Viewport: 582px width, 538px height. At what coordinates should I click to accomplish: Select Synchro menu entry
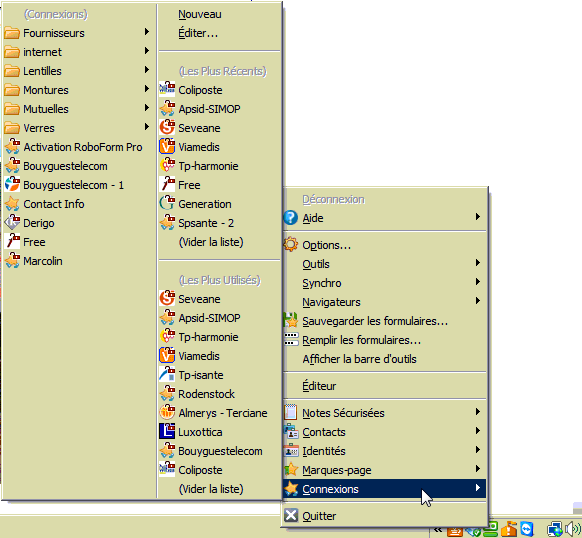385,283
